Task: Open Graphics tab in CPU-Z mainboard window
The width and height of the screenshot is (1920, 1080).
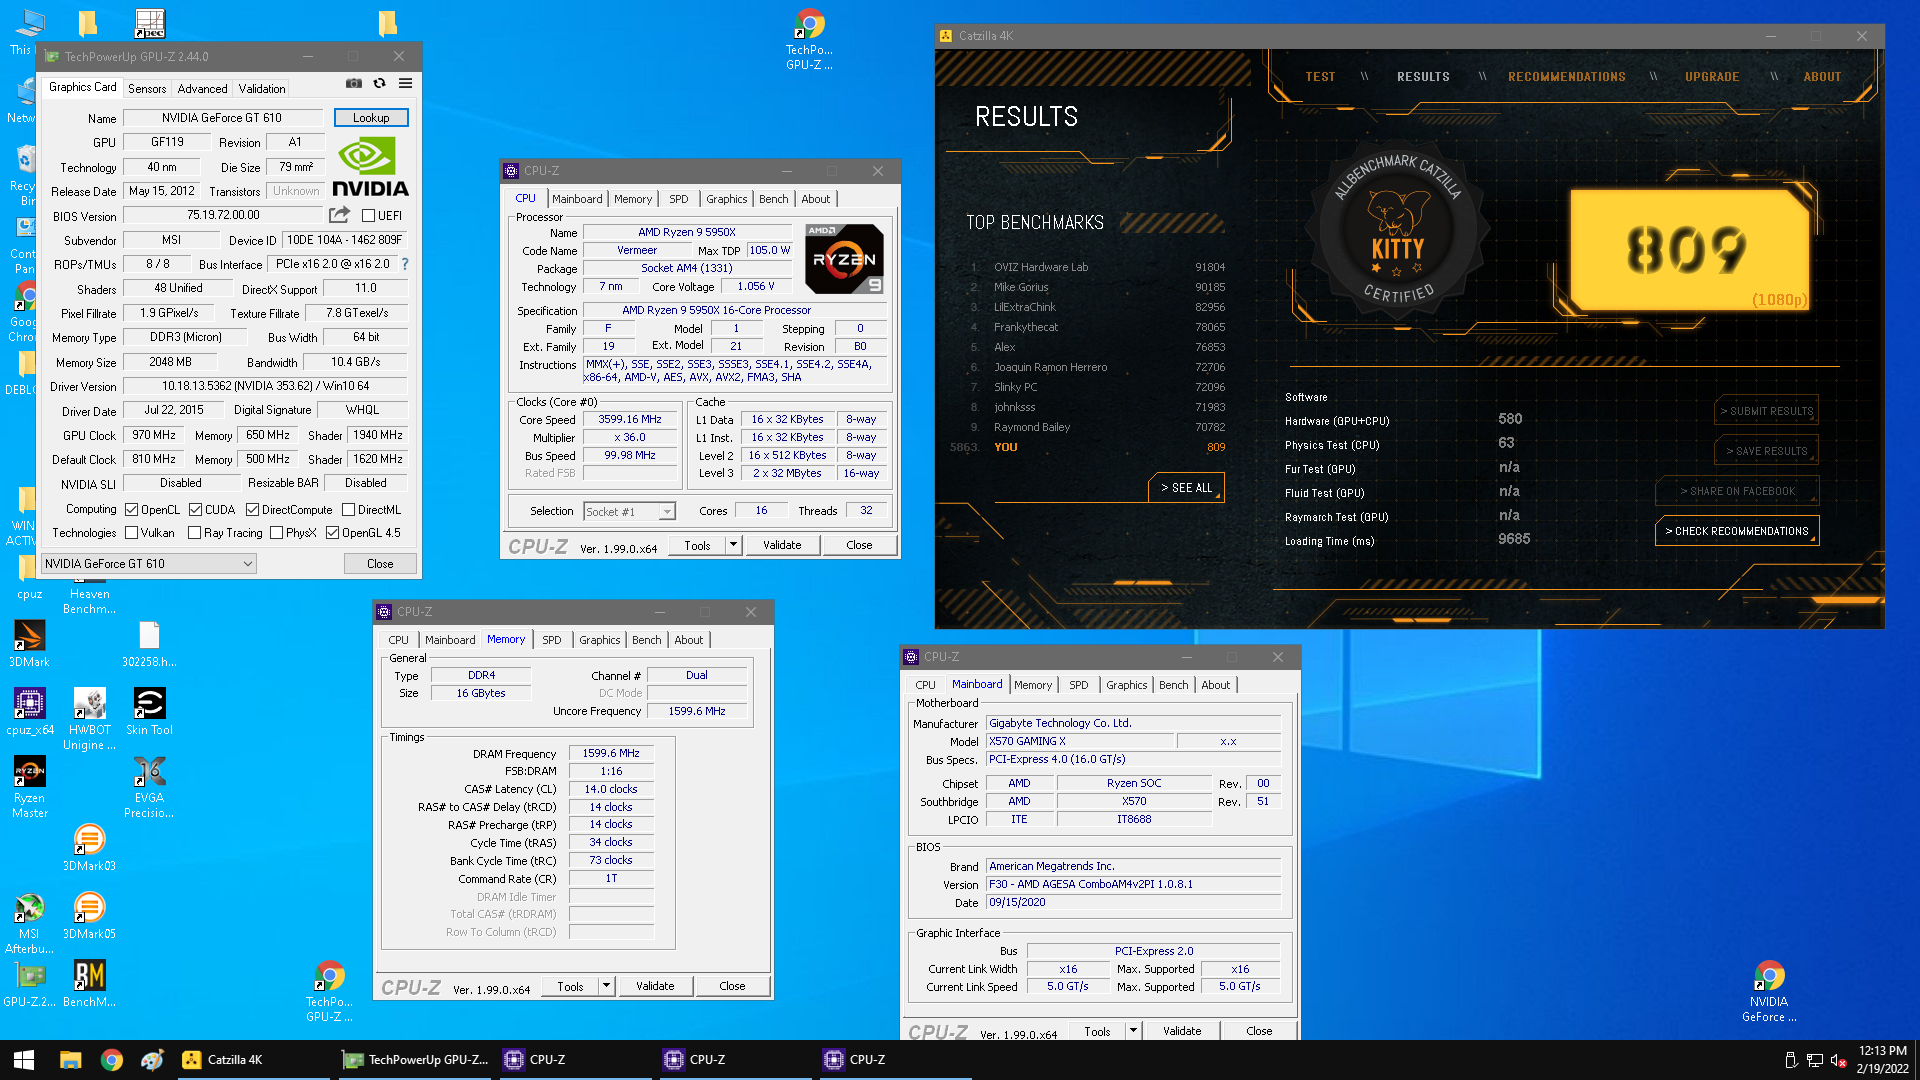Action: [x=1126, y=685]
